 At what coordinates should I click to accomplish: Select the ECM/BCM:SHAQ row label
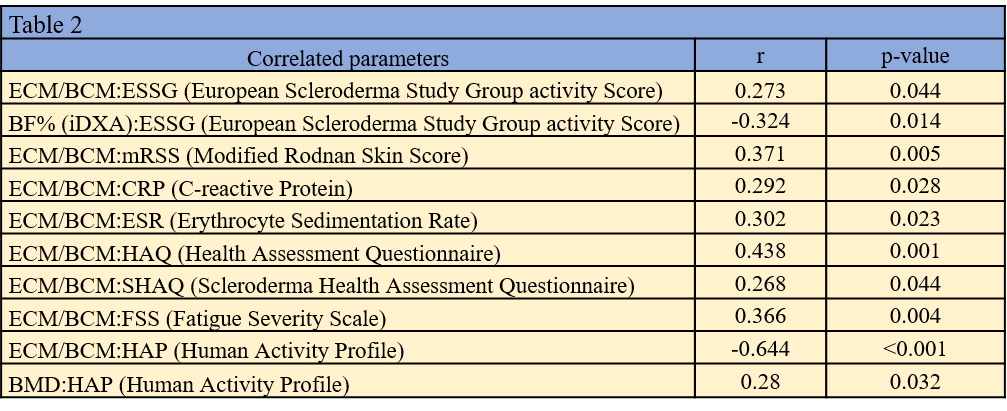[321, 286]
